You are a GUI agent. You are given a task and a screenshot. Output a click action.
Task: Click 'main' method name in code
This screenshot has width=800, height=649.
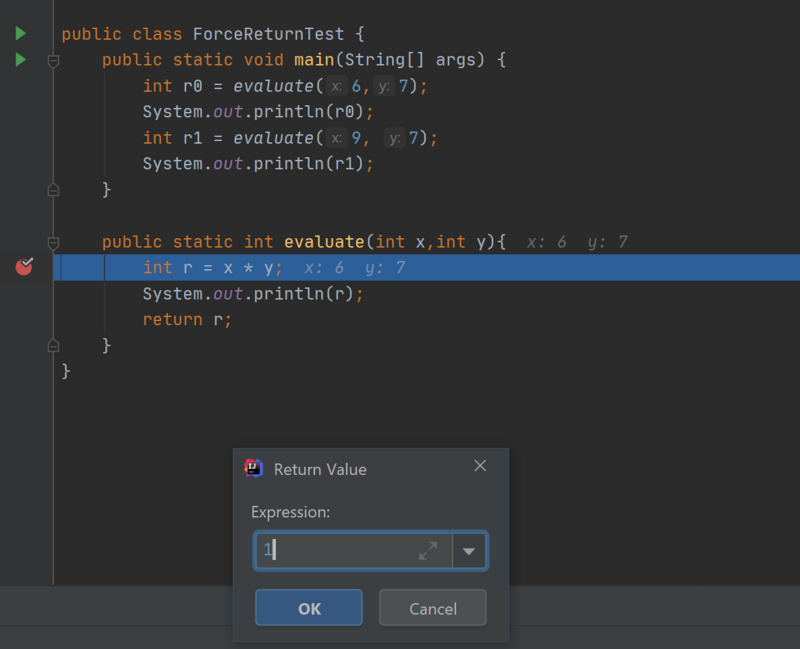[x=314, y=60]
